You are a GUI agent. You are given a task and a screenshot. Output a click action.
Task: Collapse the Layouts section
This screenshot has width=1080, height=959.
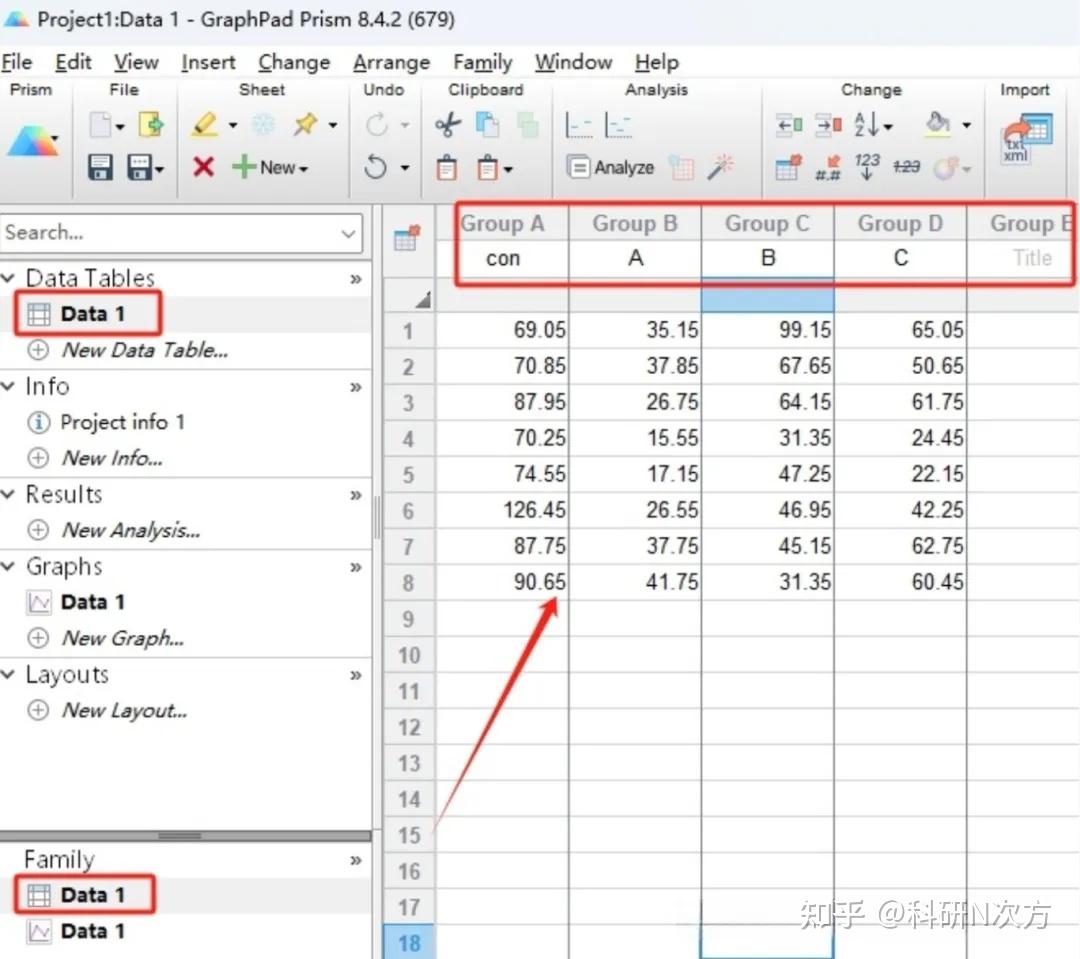coord(8,674)
